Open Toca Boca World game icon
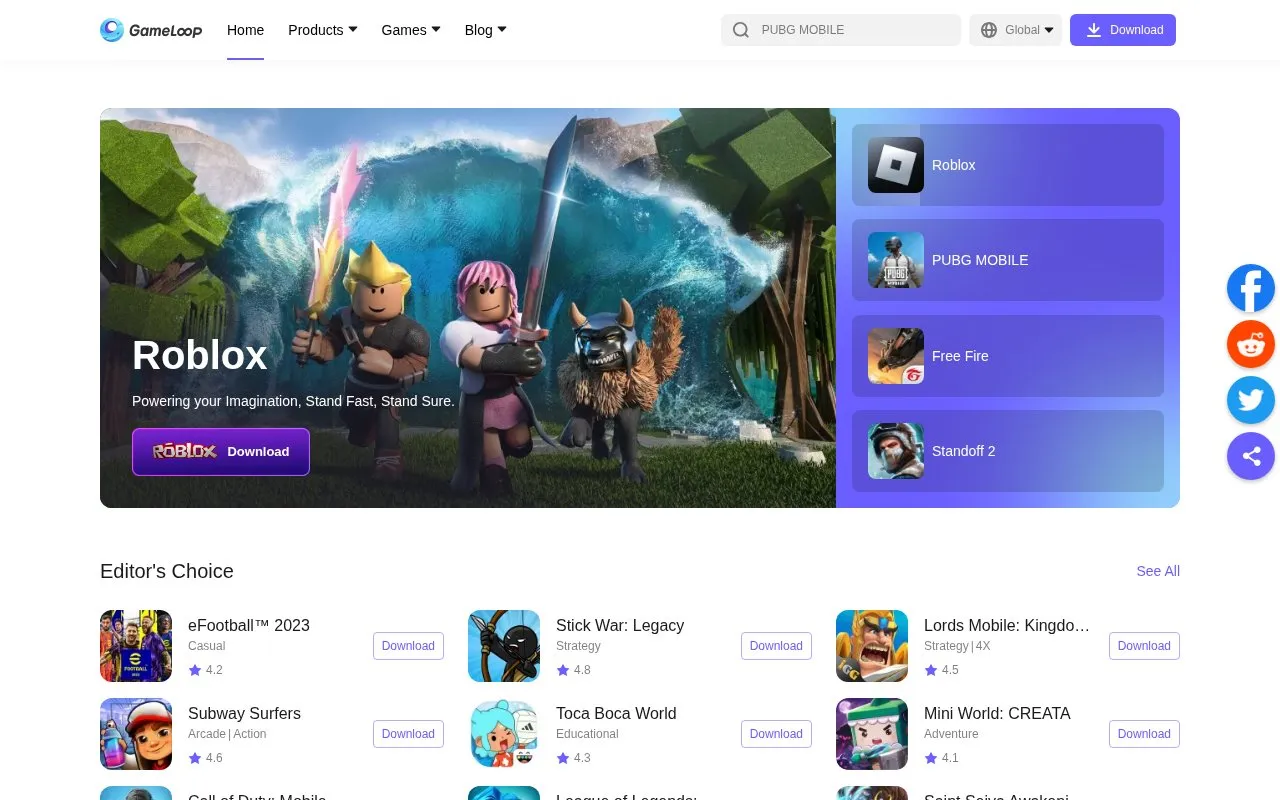1280x800 pixels. [x=504, y=734]
